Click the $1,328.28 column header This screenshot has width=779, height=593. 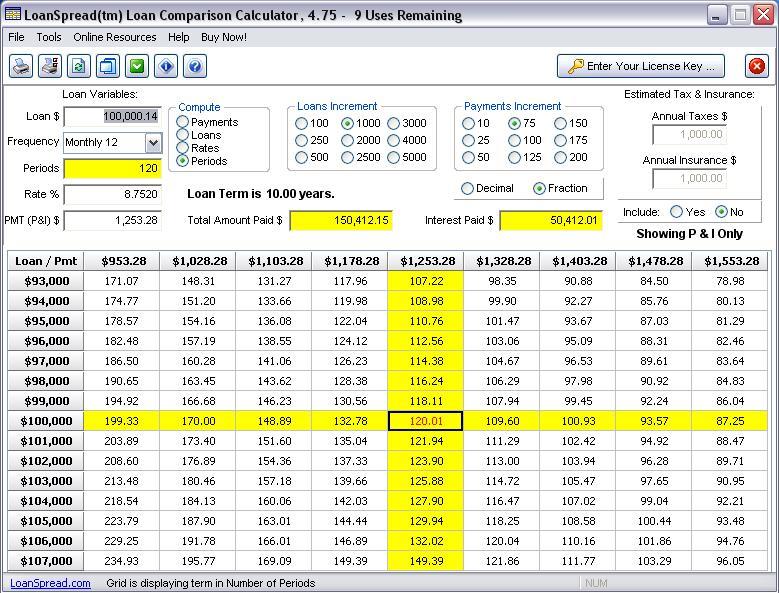tap(502, 261)
